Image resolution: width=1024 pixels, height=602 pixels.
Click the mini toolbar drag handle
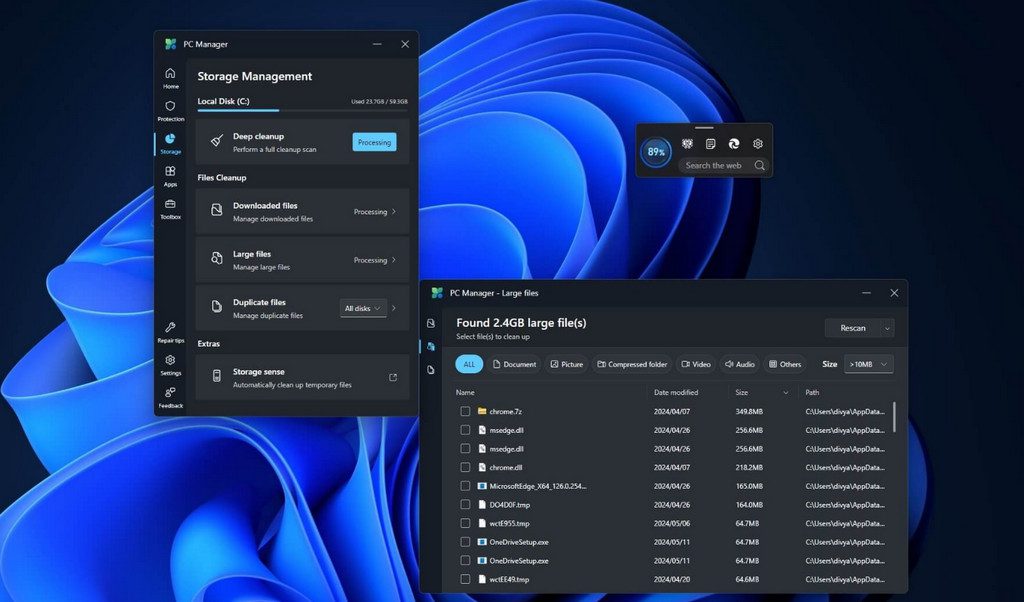(704, 128)
